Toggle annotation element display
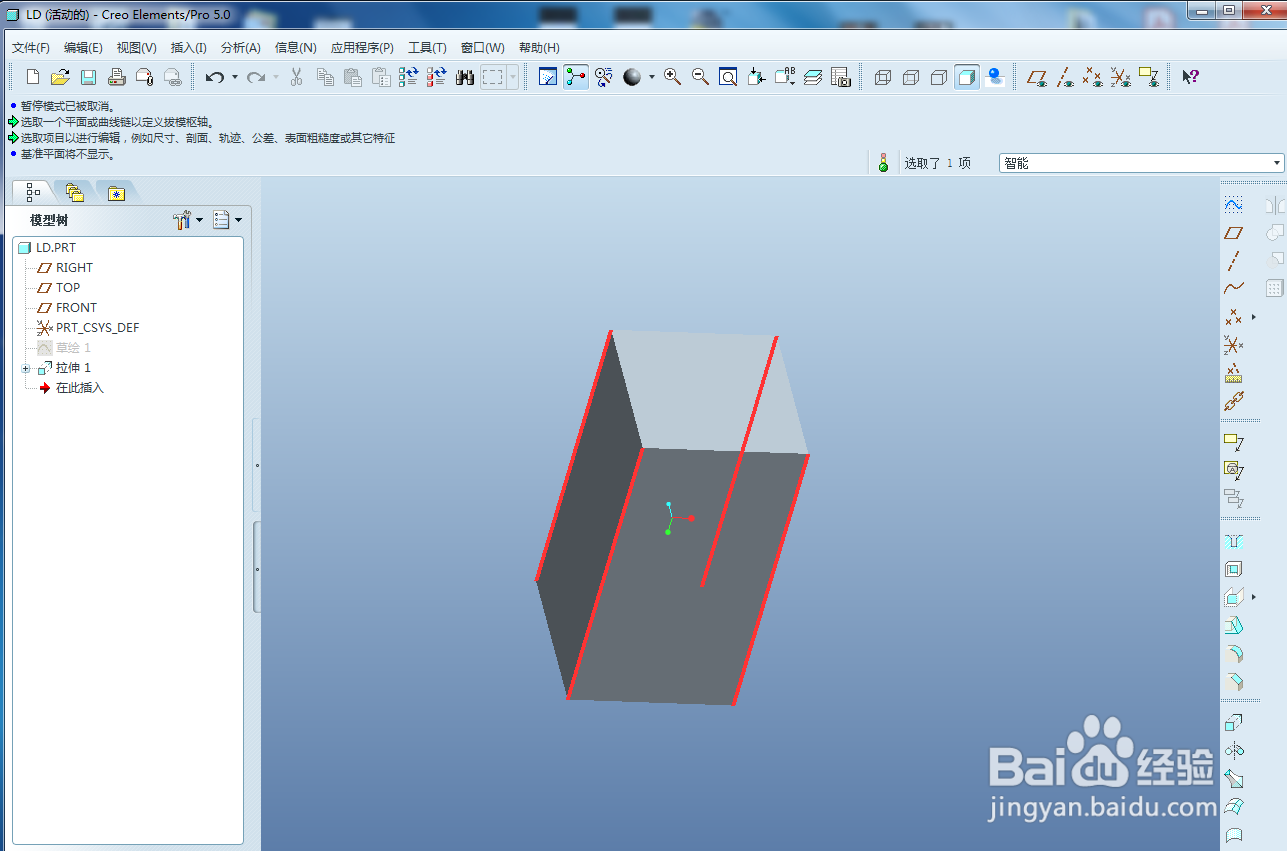This screenshot has width=1287, height=851. 1150,77
